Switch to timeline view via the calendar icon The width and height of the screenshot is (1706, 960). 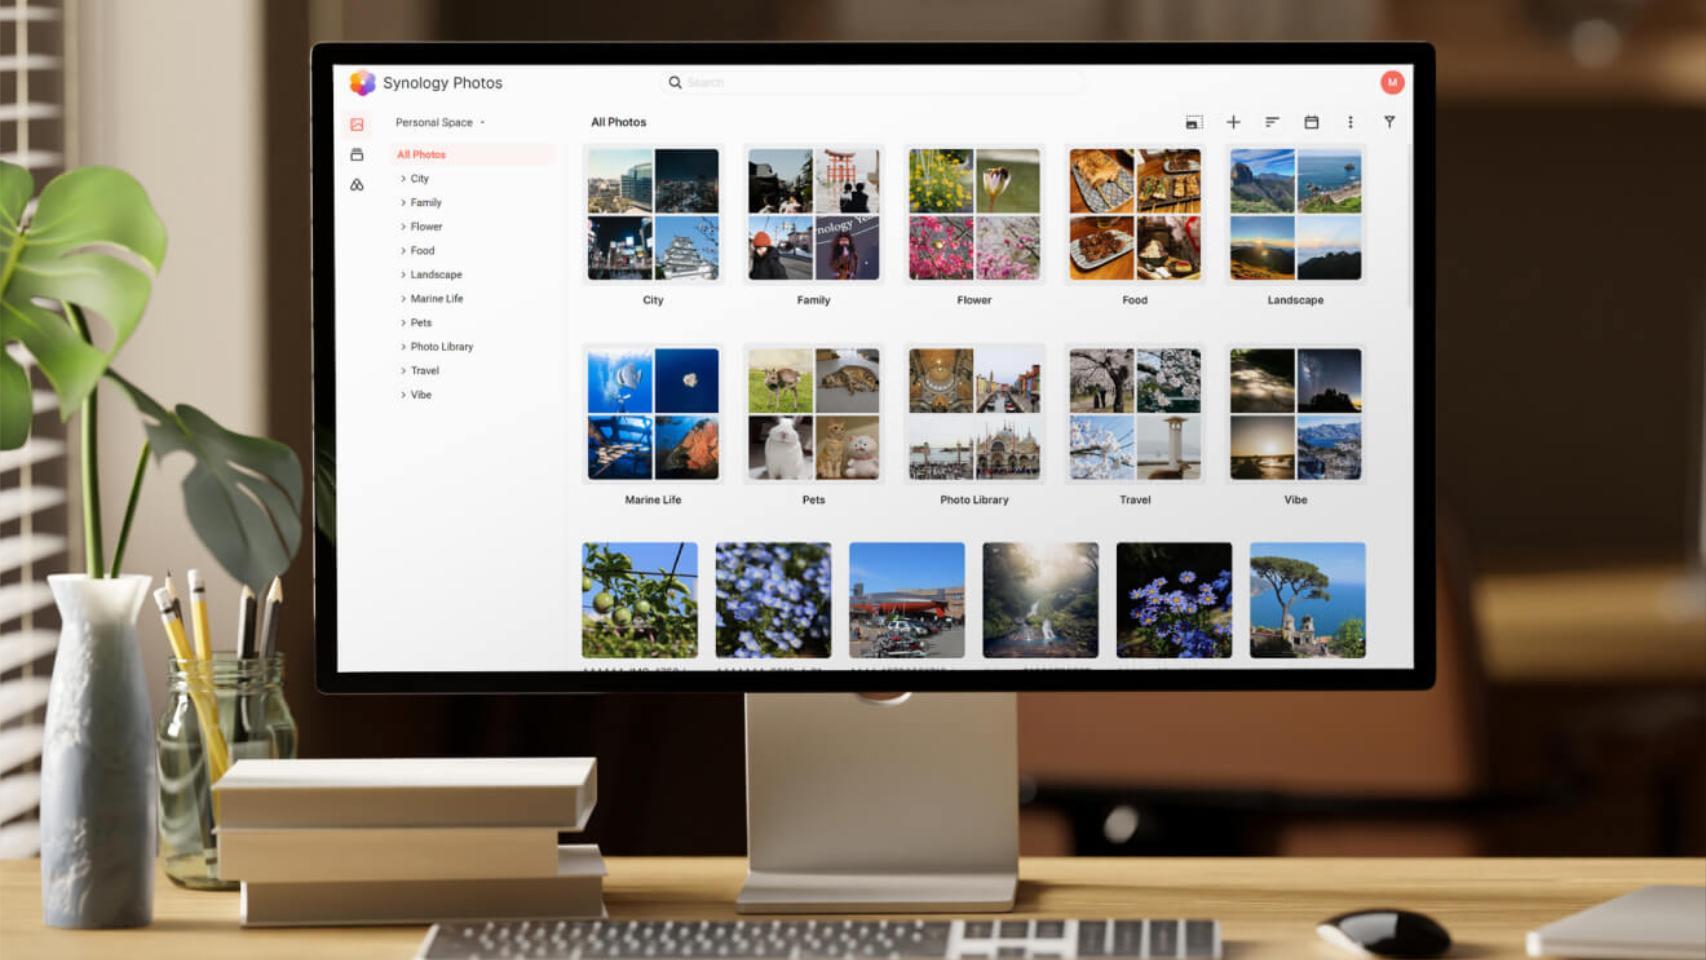tap(1312, 121)
